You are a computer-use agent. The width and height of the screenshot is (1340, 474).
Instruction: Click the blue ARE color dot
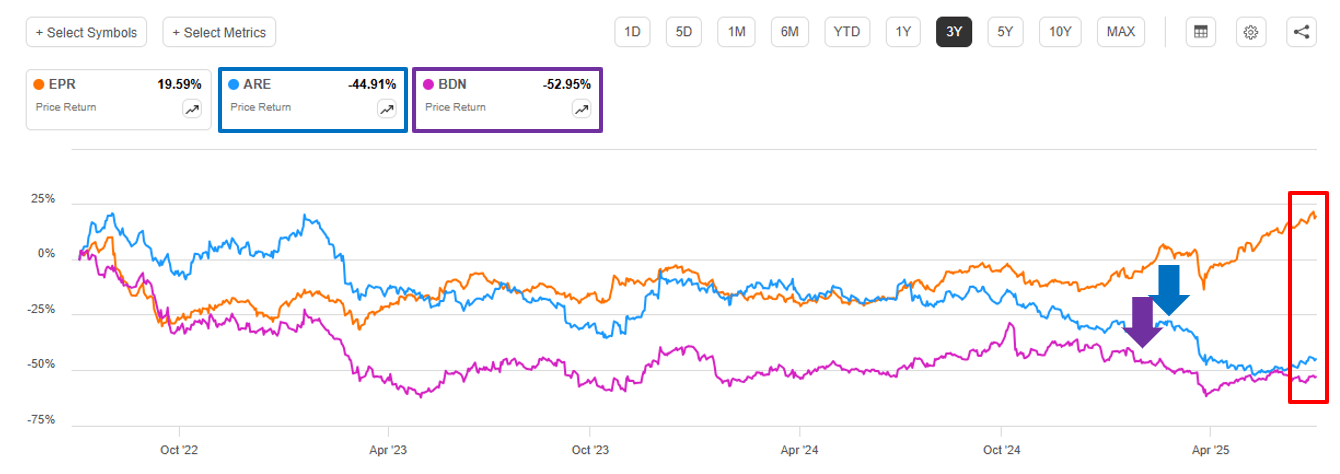234,85
